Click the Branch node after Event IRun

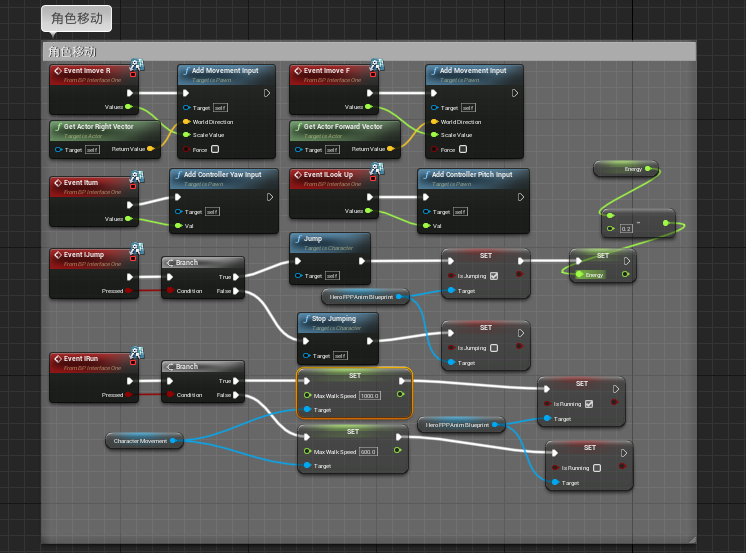click(203, 381)
